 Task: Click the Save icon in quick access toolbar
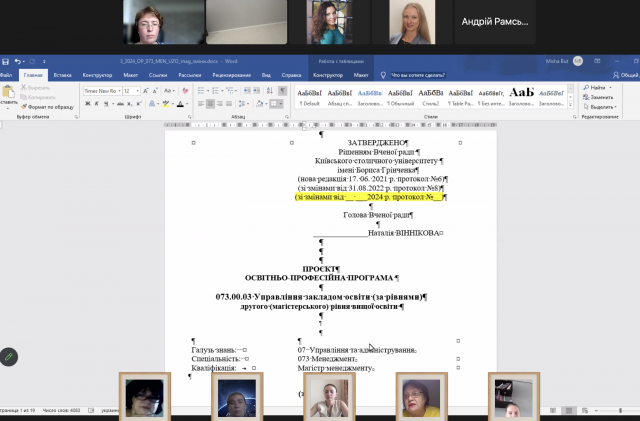(6, 61)
